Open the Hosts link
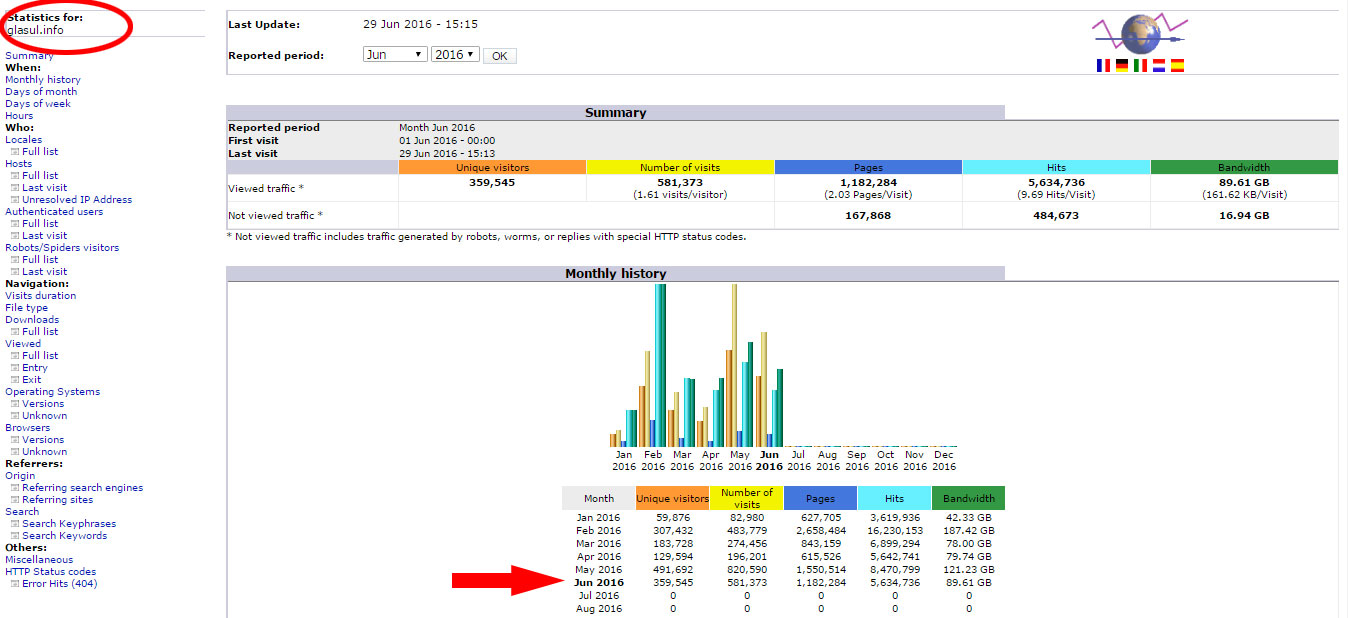This screenshot has height=618, width=1348. pyautogui.click(x=18, y=164)
